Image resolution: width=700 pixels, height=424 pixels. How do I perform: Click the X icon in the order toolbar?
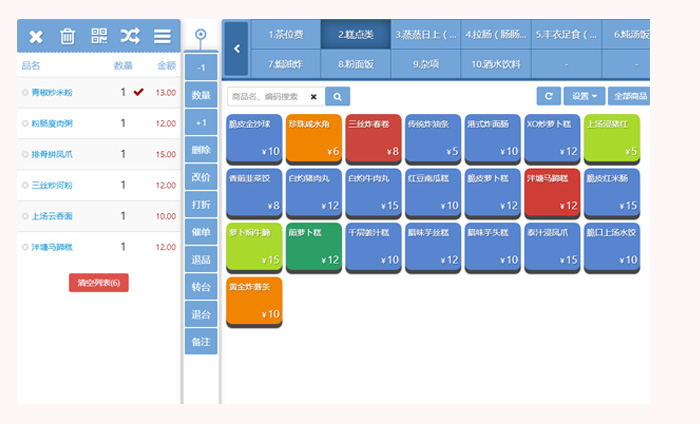[36, 36]
